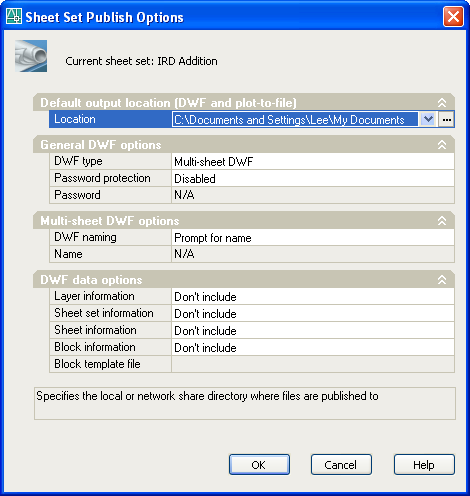Collapse the Default output location section
Screen dimensions: 470x496
click(x=442, y=103)
